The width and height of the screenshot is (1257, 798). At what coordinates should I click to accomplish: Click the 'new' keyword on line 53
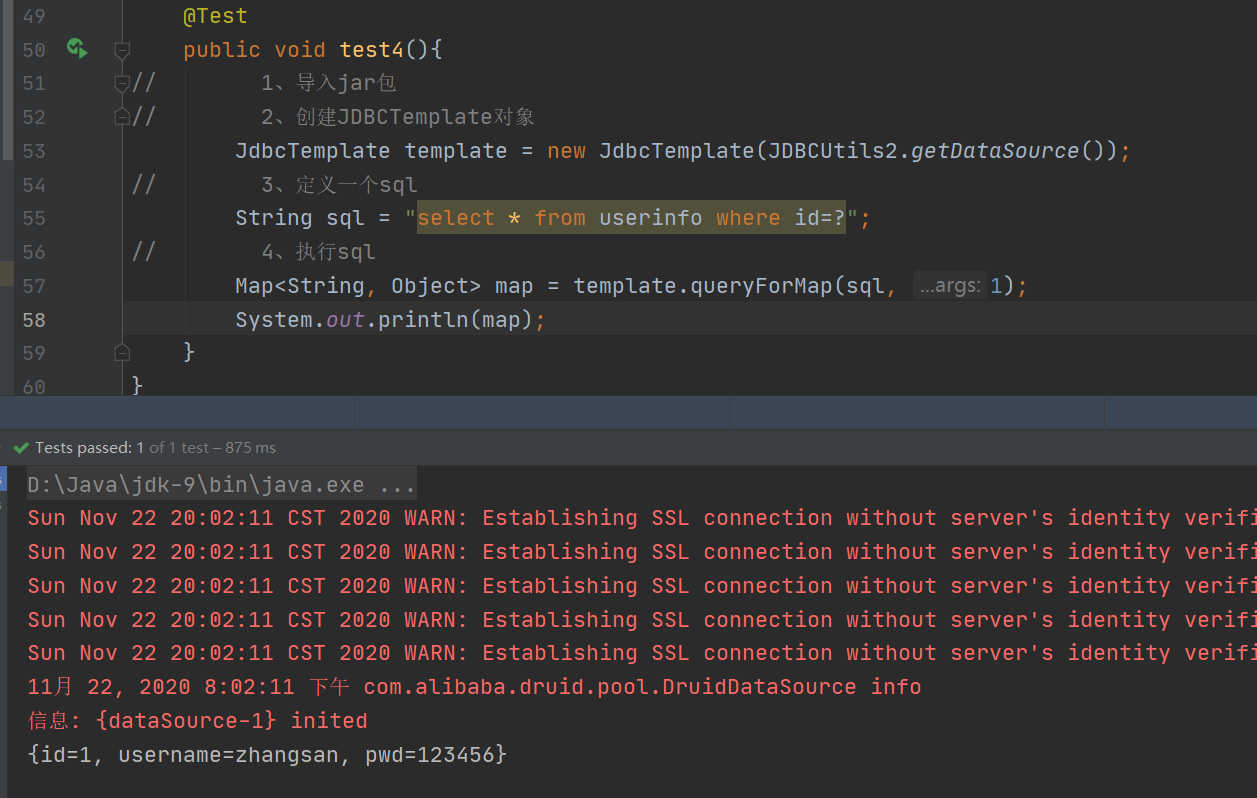(x=567, y=151)
